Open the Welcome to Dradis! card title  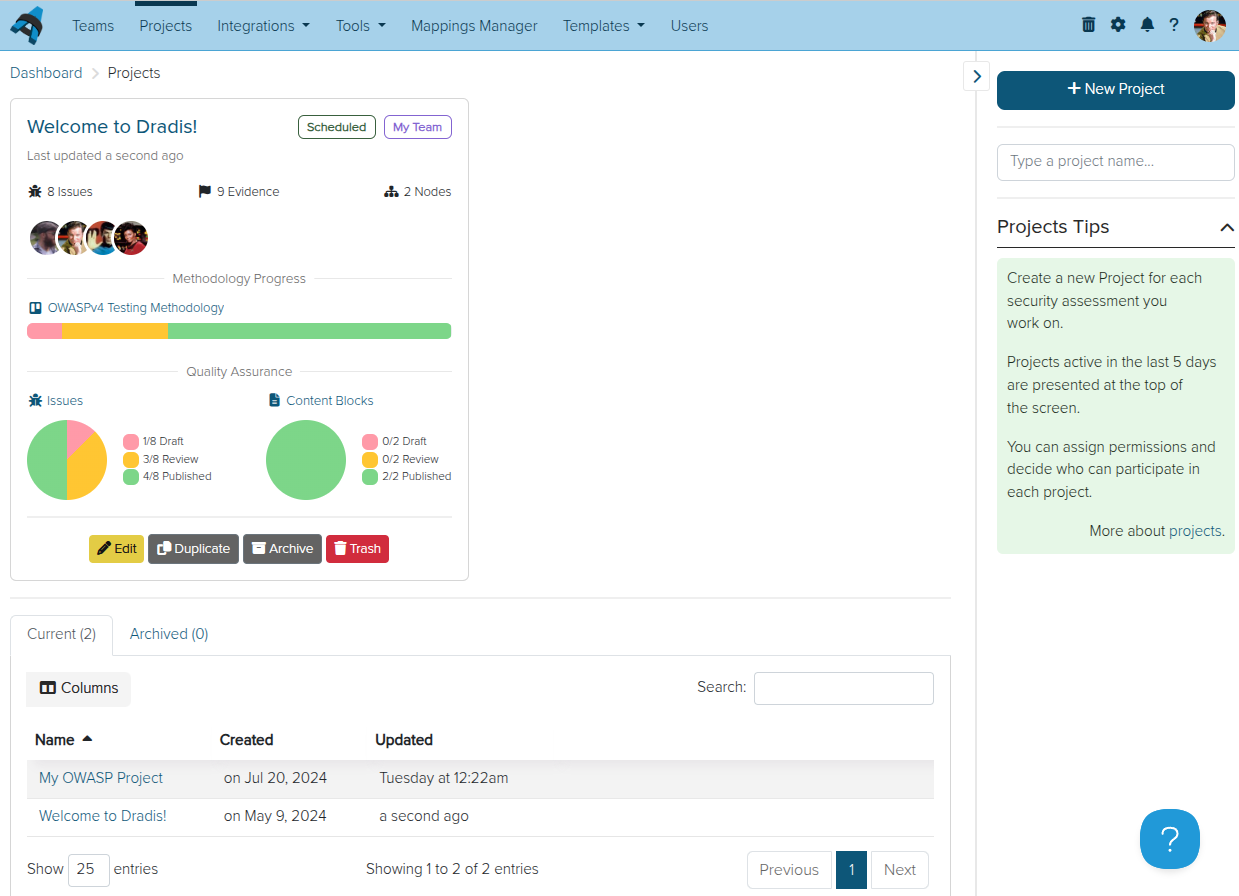click(x=112, y=127)
